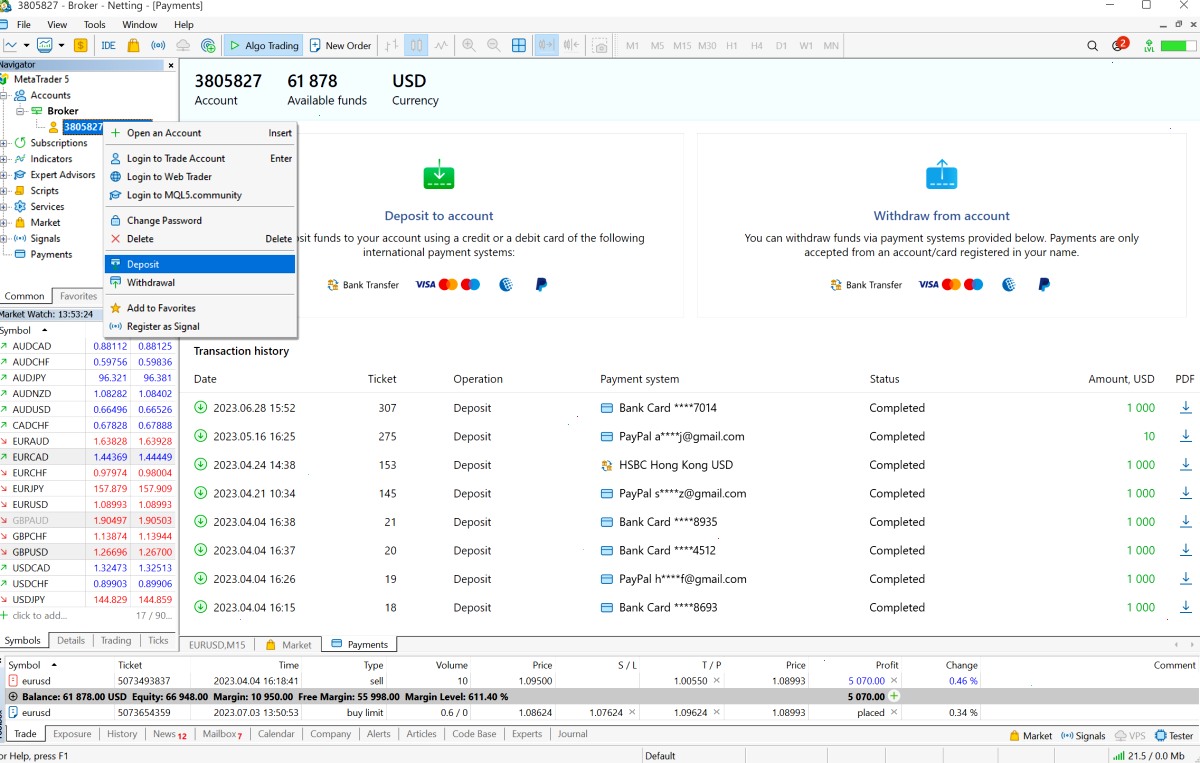
Task: Take a screenshot with camera icon
Action: click(600, 45)
